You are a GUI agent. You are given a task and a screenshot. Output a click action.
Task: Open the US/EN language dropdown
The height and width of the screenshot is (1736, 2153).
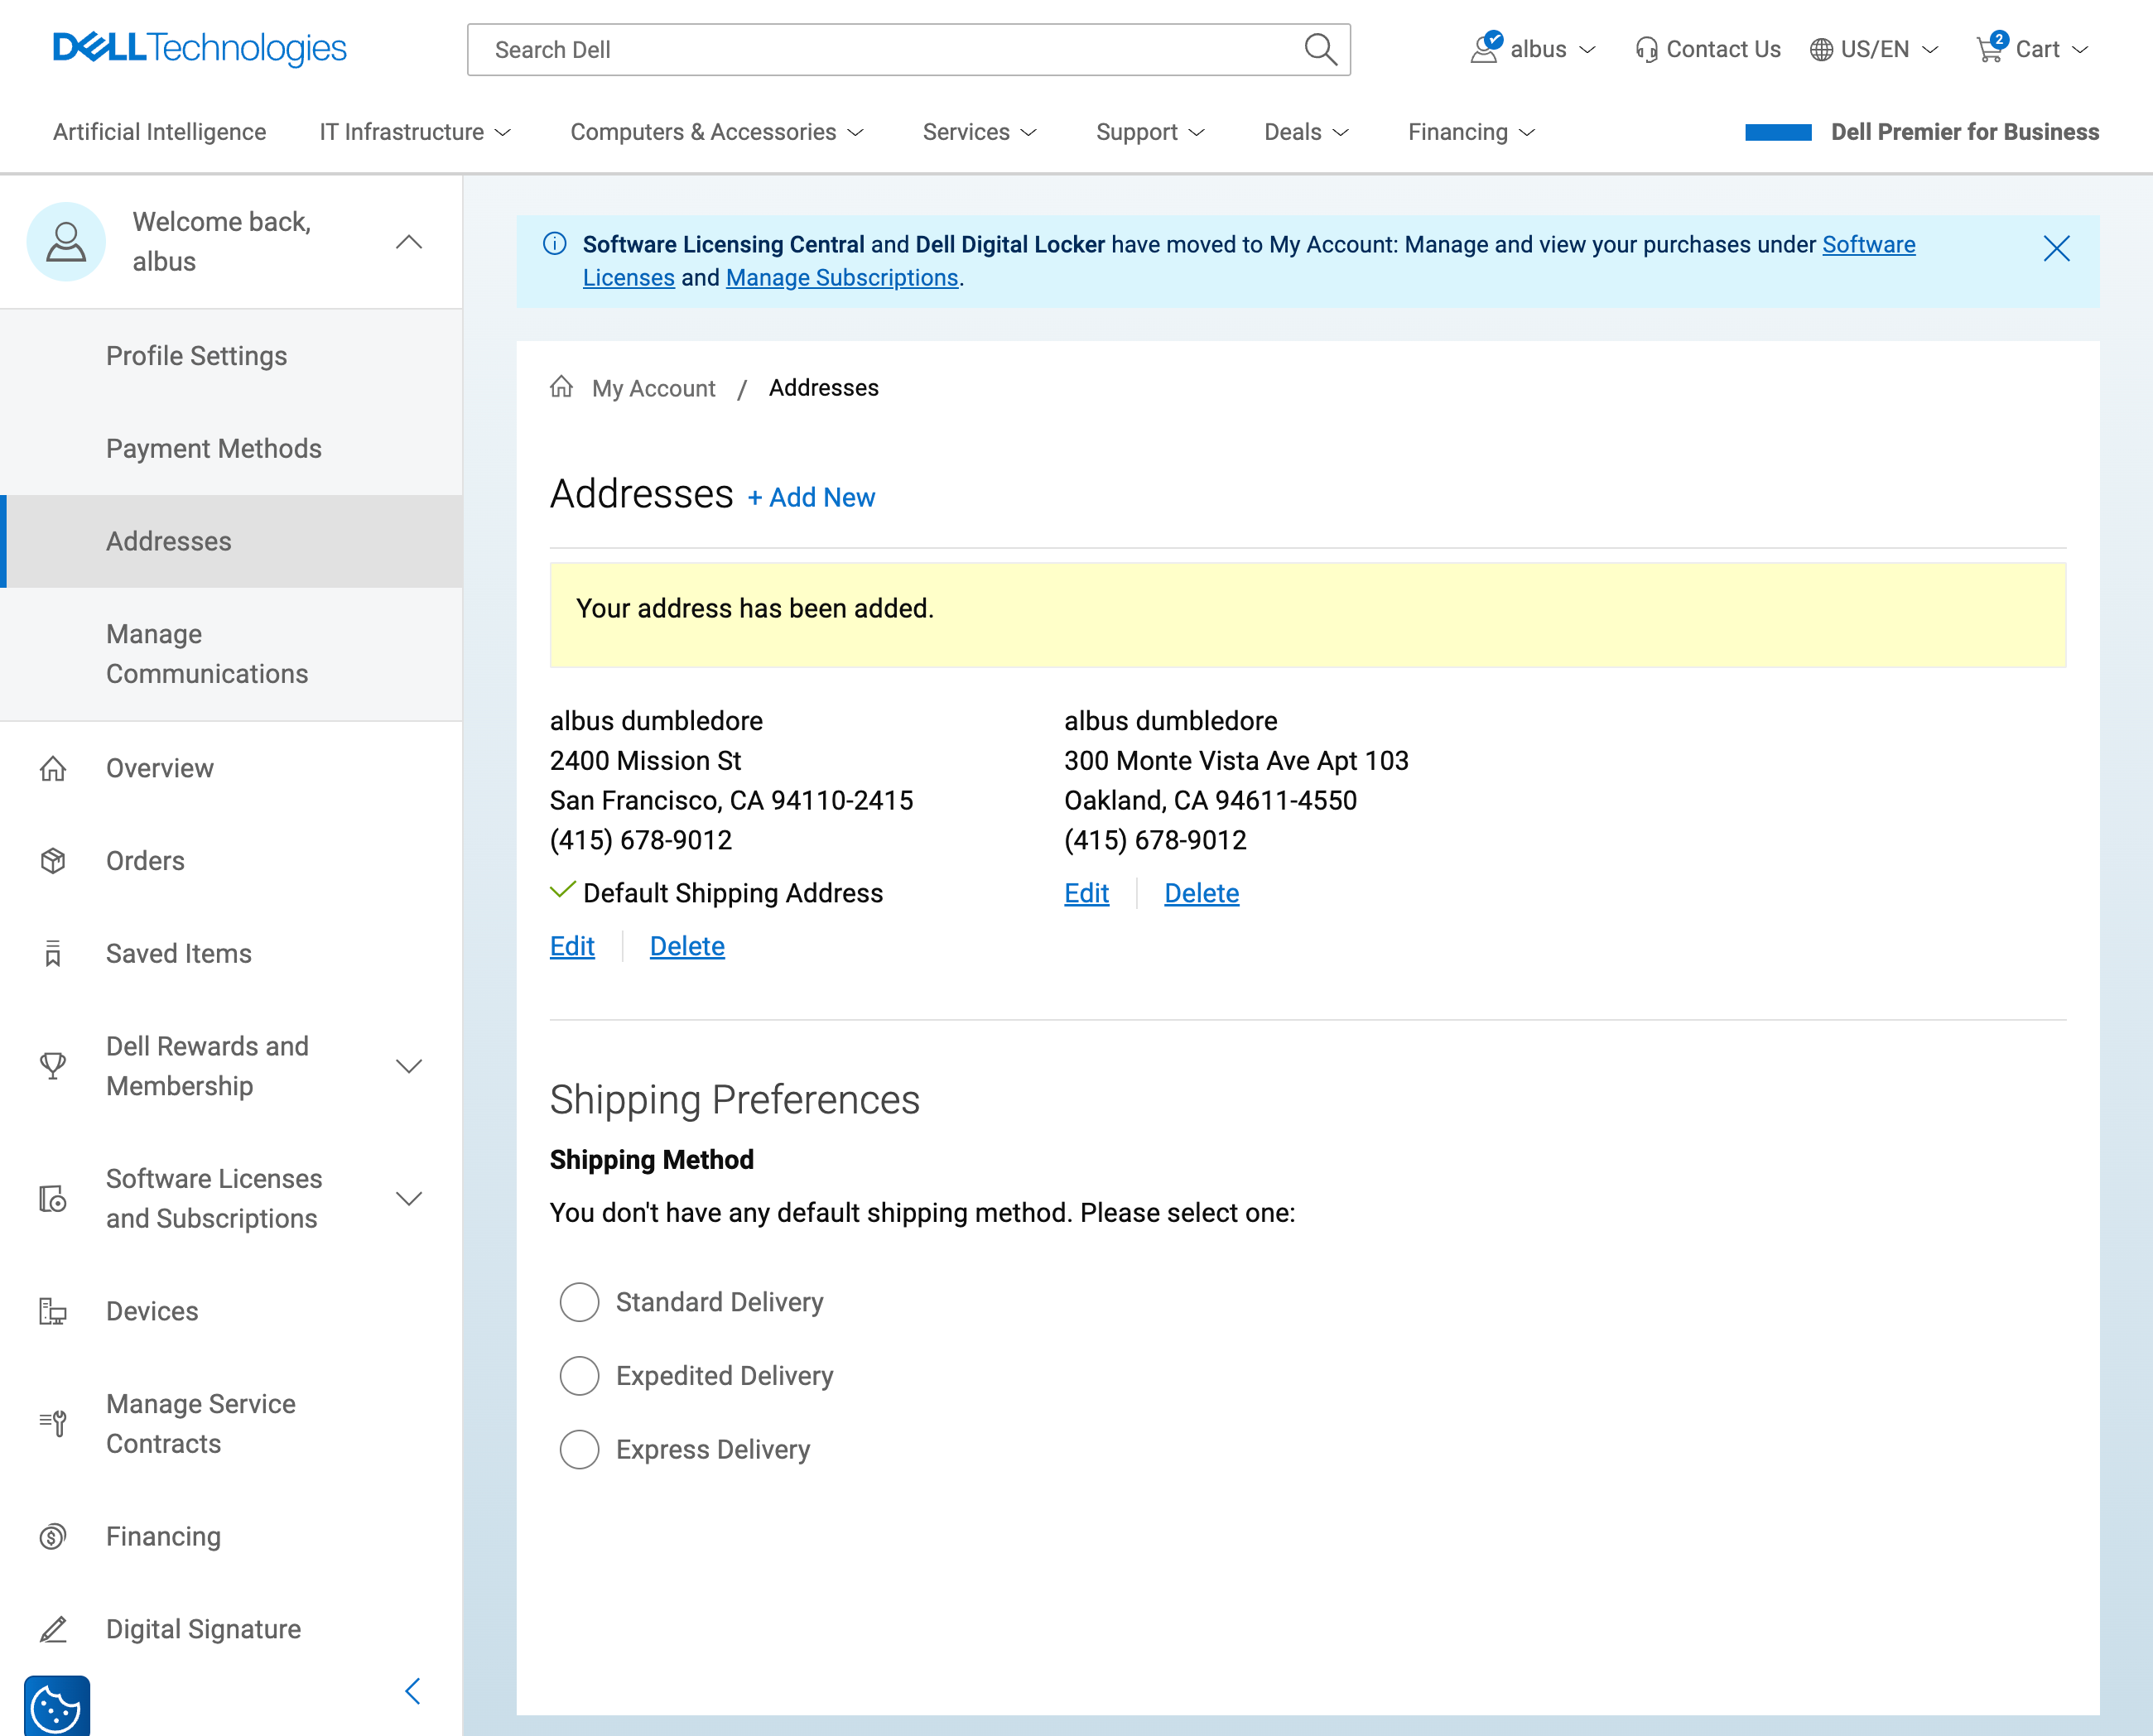(1871, 48)
